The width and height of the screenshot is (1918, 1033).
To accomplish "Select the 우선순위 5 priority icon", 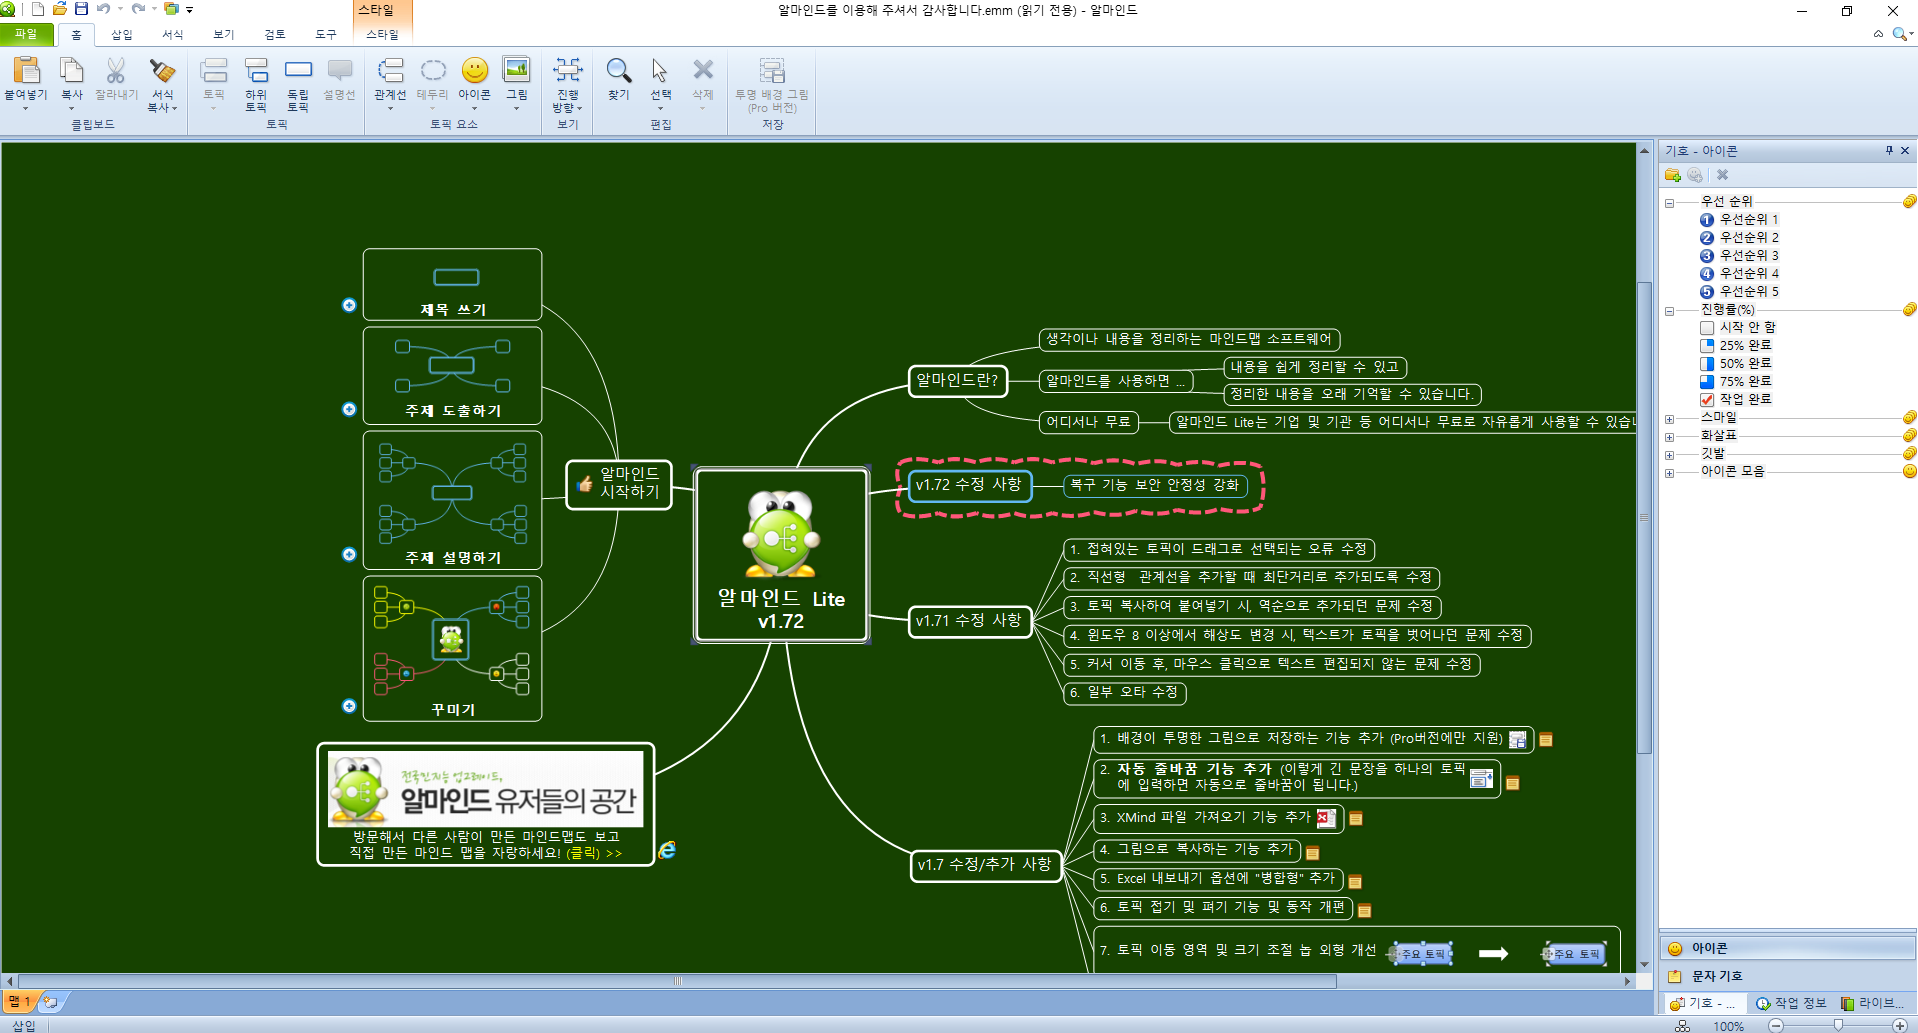I will pos(1707,292).
